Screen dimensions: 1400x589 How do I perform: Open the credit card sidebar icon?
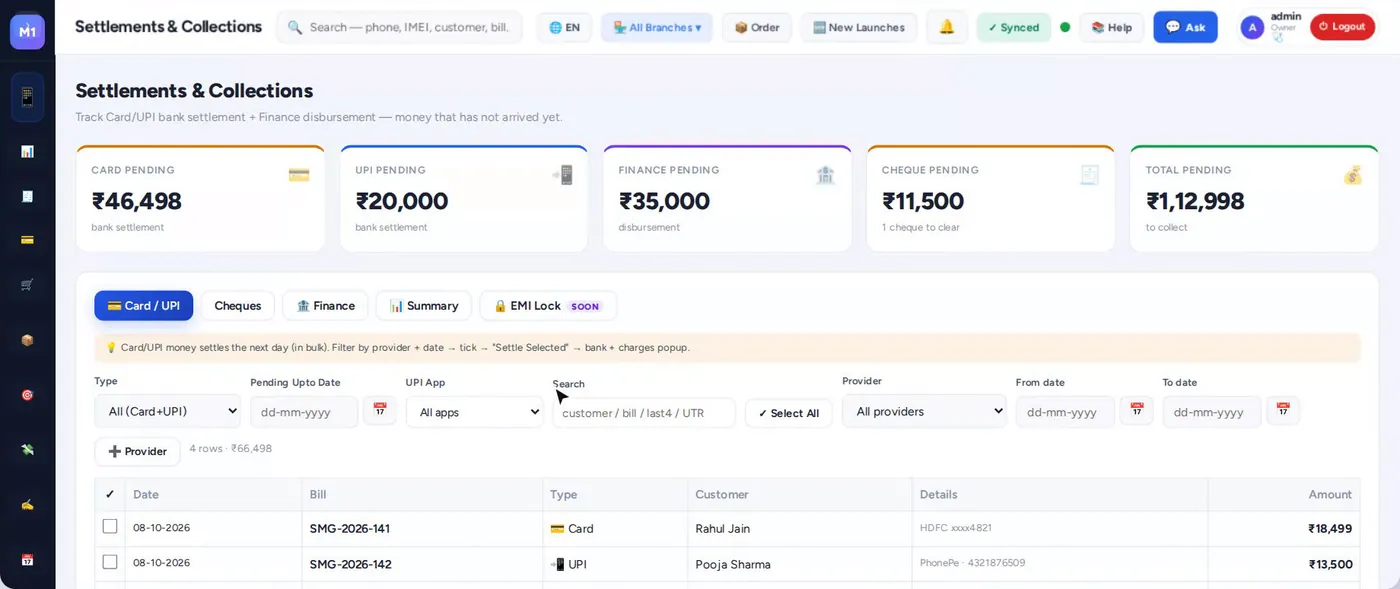click(27, 240)
